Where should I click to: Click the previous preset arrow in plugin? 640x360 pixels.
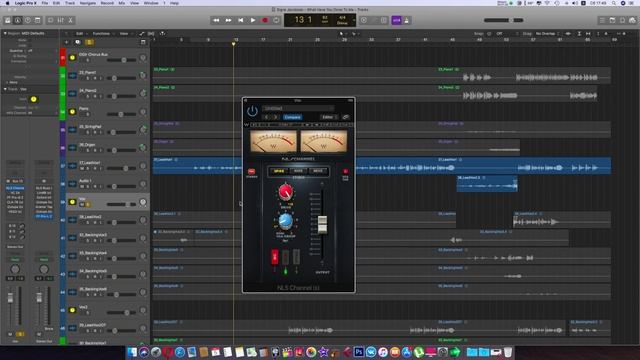coord(267,117)
